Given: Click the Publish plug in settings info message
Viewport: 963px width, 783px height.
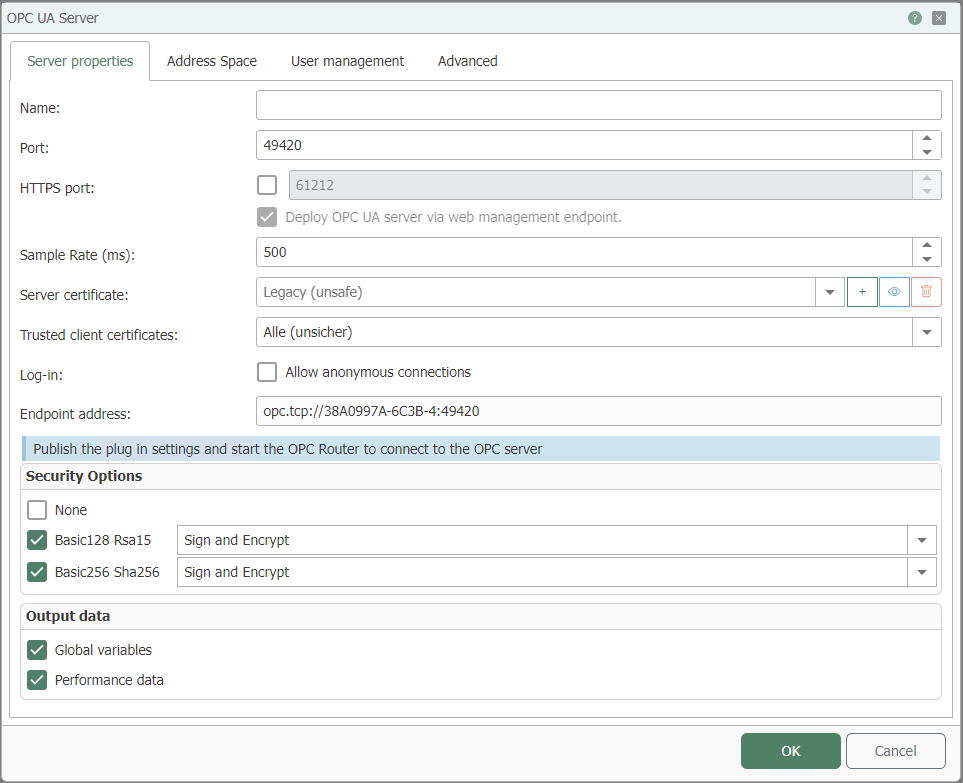Looking at the screenshot, I should (x=481, y=449).
